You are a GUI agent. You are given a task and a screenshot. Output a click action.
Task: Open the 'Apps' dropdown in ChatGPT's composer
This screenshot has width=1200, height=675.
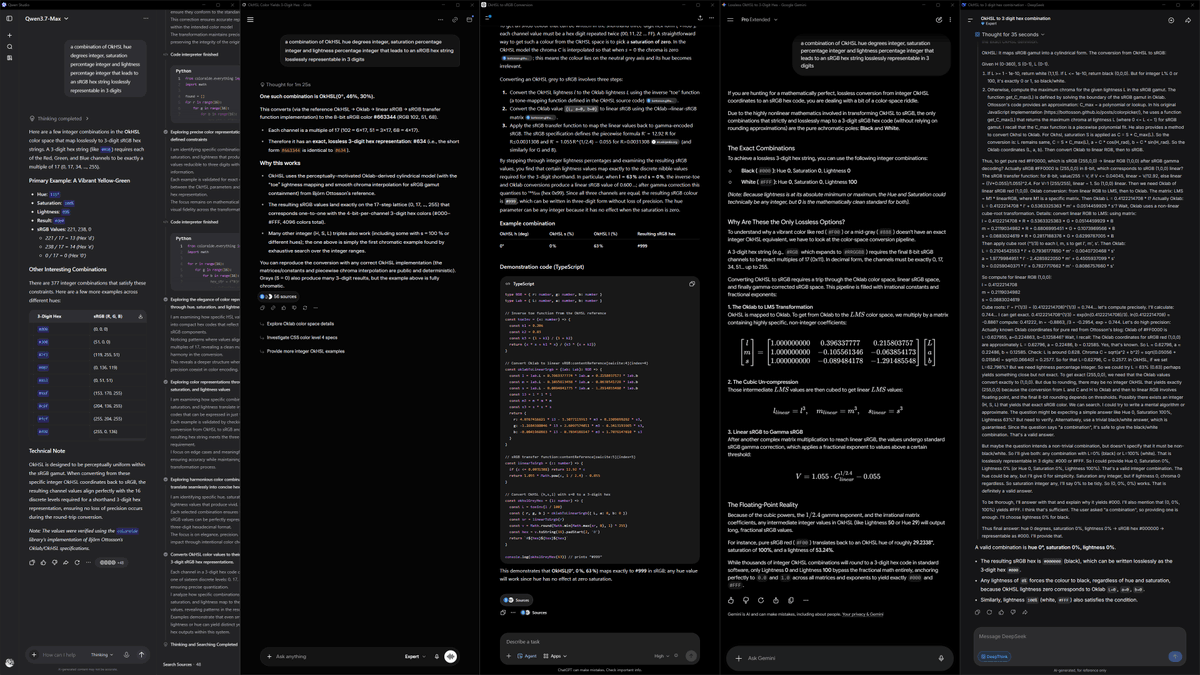555,656
